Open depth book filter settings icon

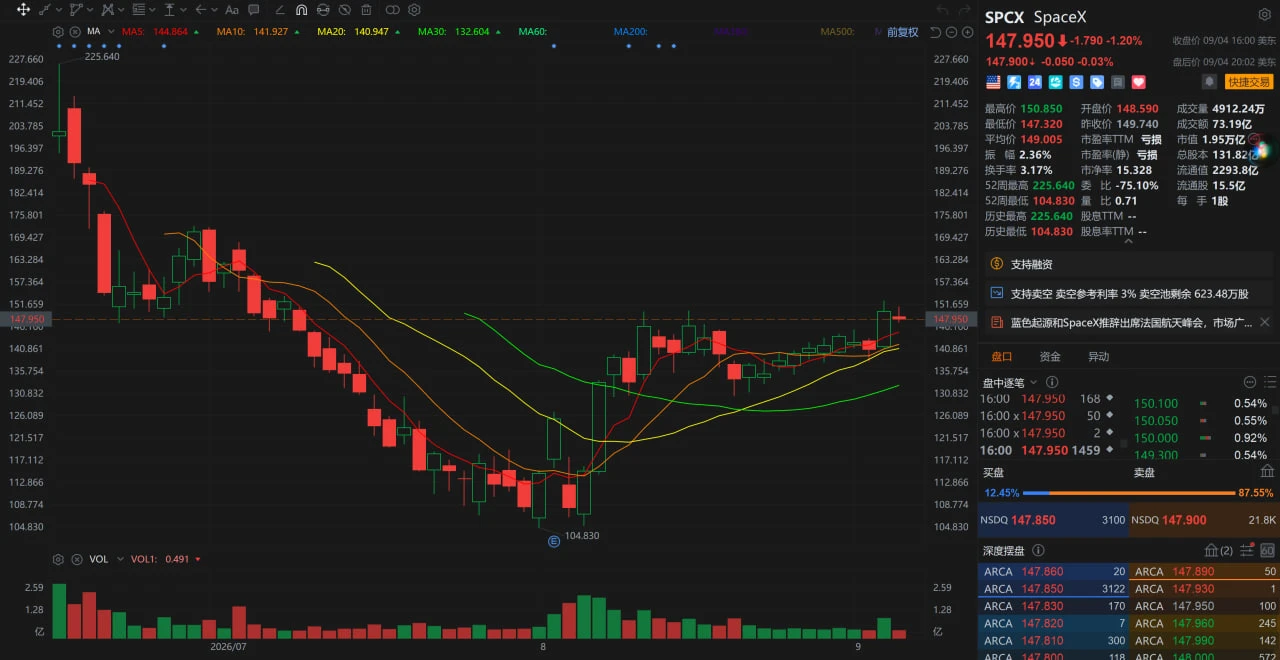(1246, 550)
